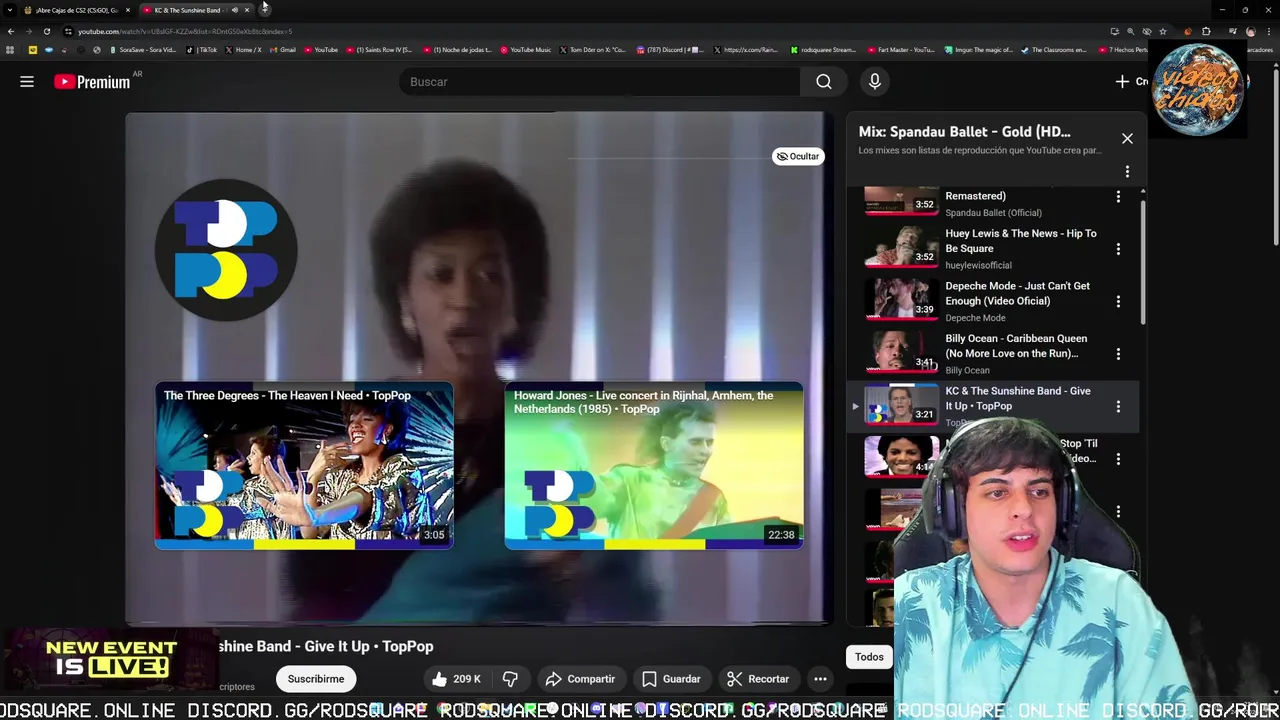This screenshot has height=720, width=1280.
Task: Open the YouTube Music bookmark
Action: pyautogui.click(x=526, y=49)
